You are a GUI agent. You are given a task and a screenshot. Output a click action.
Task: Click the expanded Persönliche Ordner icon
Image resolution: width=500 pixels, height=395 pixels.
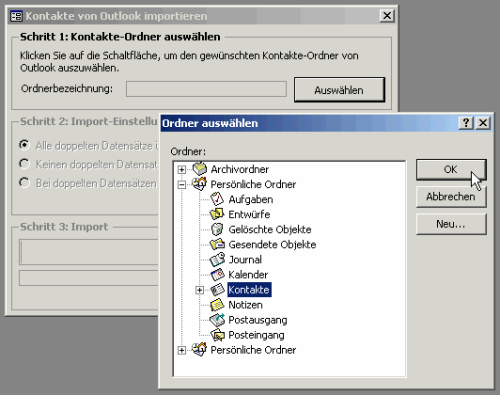200,184
